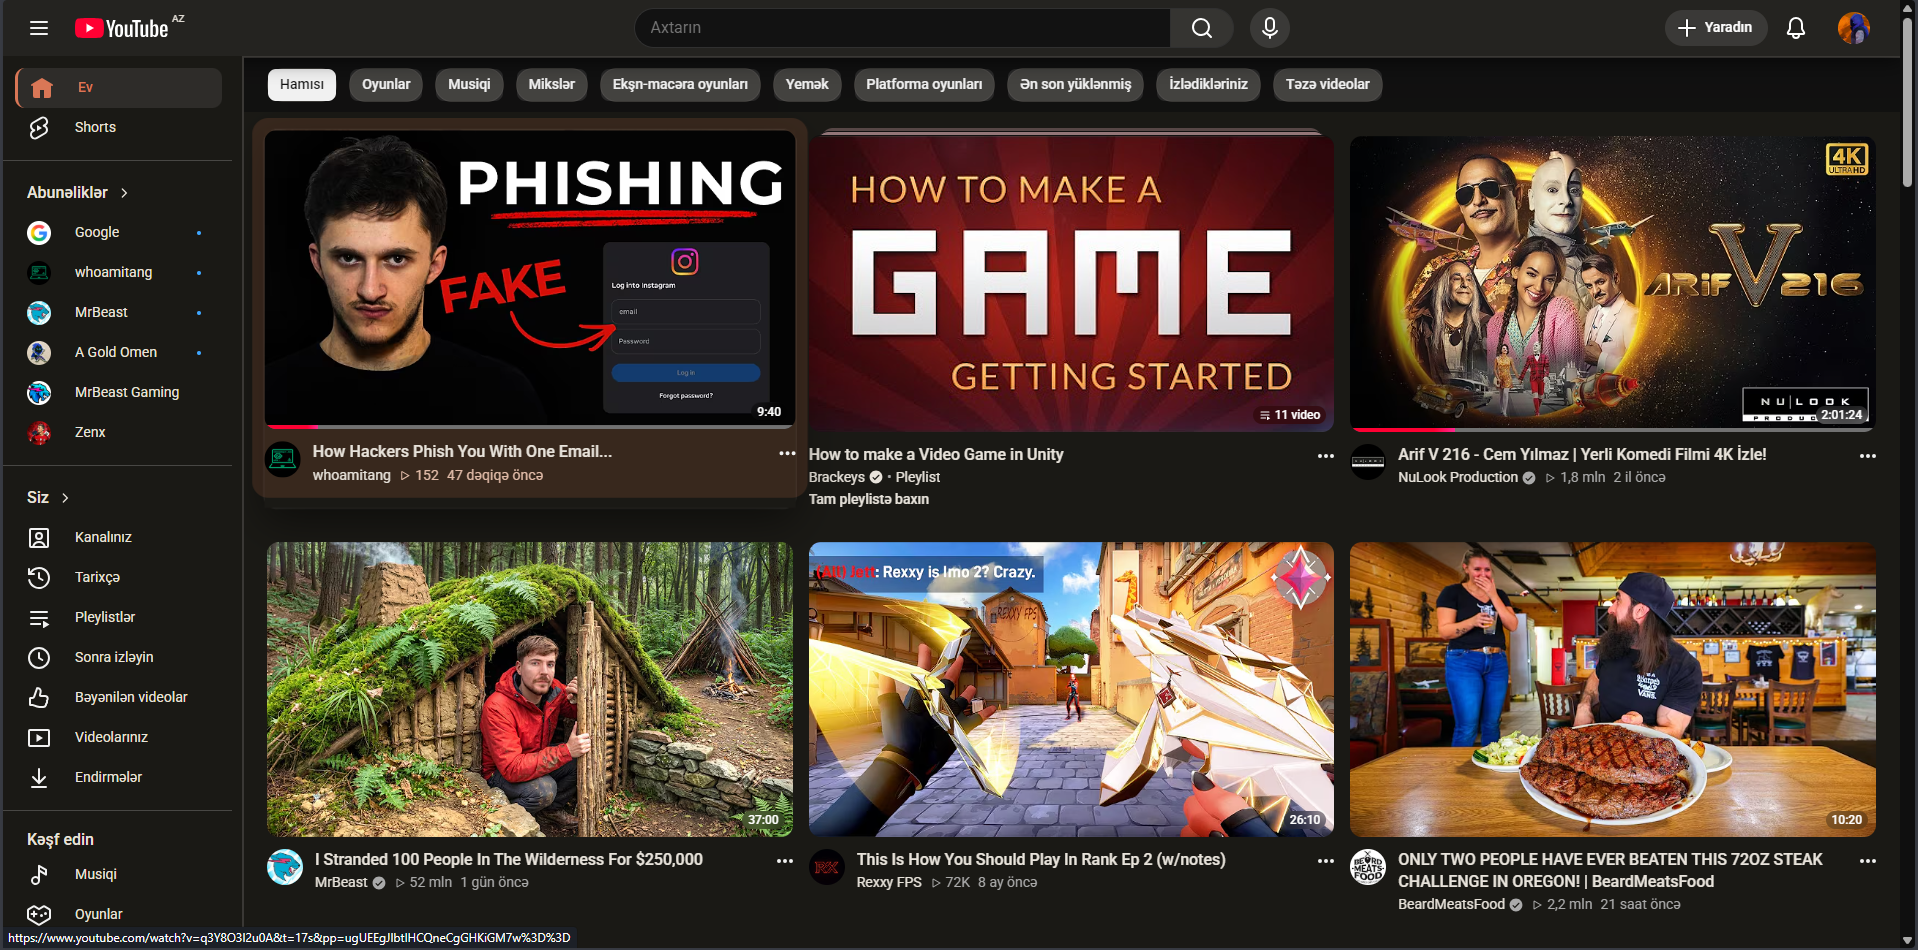The image size is (1918, 950).
Task: Click the phishing video watch progress bar
Action: click(530, 427)
